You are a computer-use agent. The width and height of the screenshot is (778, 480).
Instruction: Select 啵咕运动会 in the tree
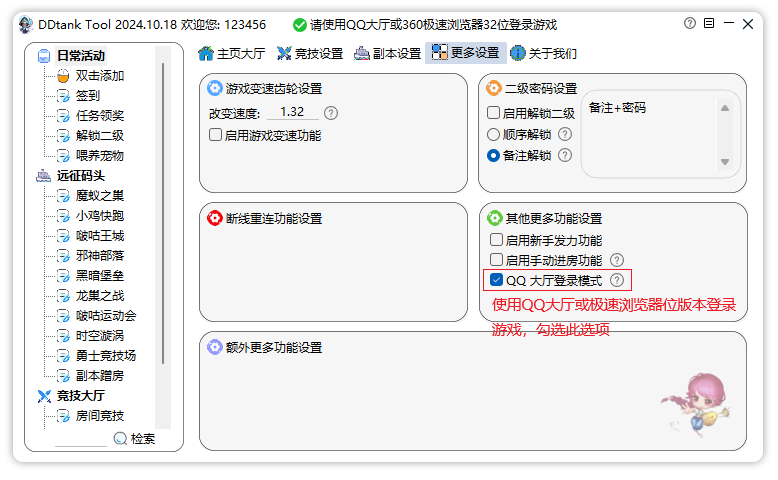[106, 316]
